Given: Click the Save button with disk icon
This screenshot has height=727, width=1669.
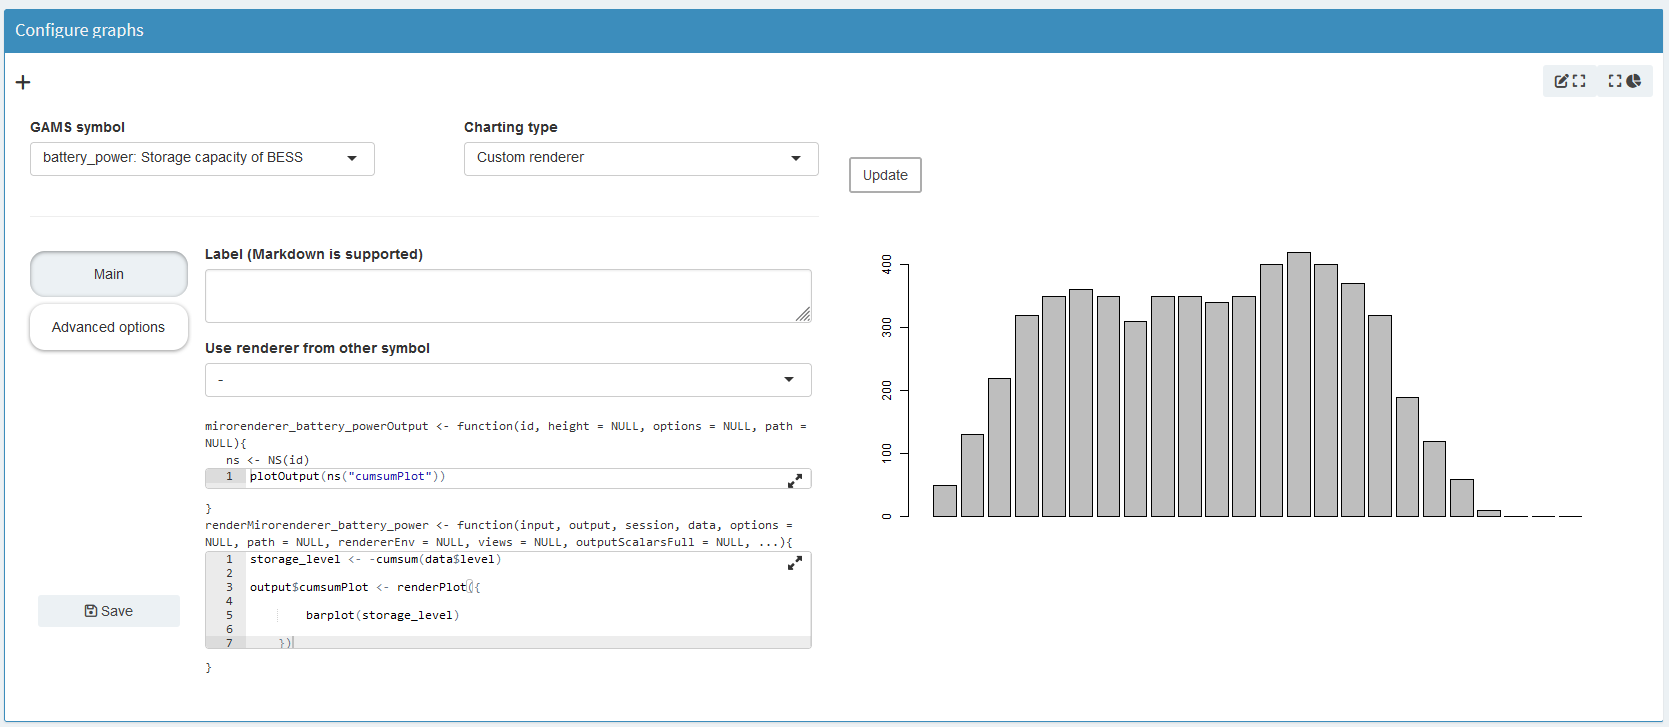Looking at the screenshot, I should [x=109, y=611].
